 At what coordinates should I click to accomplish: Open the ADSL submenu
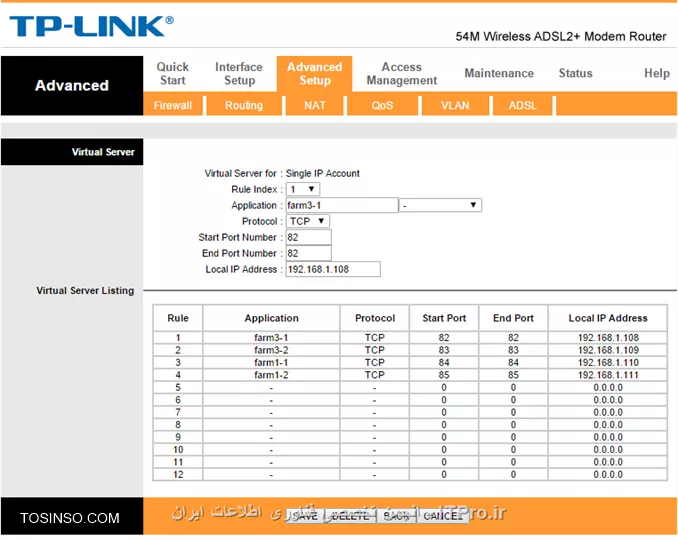pyautogui.click(x=522, y=105)
